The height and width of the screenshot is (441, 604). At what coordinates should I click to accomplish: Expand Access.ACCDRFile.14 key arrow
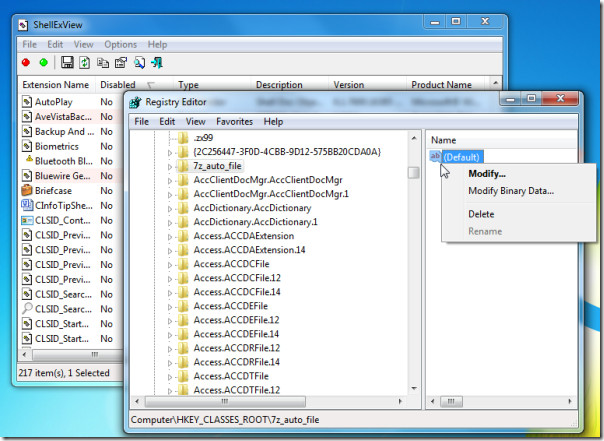170,363
